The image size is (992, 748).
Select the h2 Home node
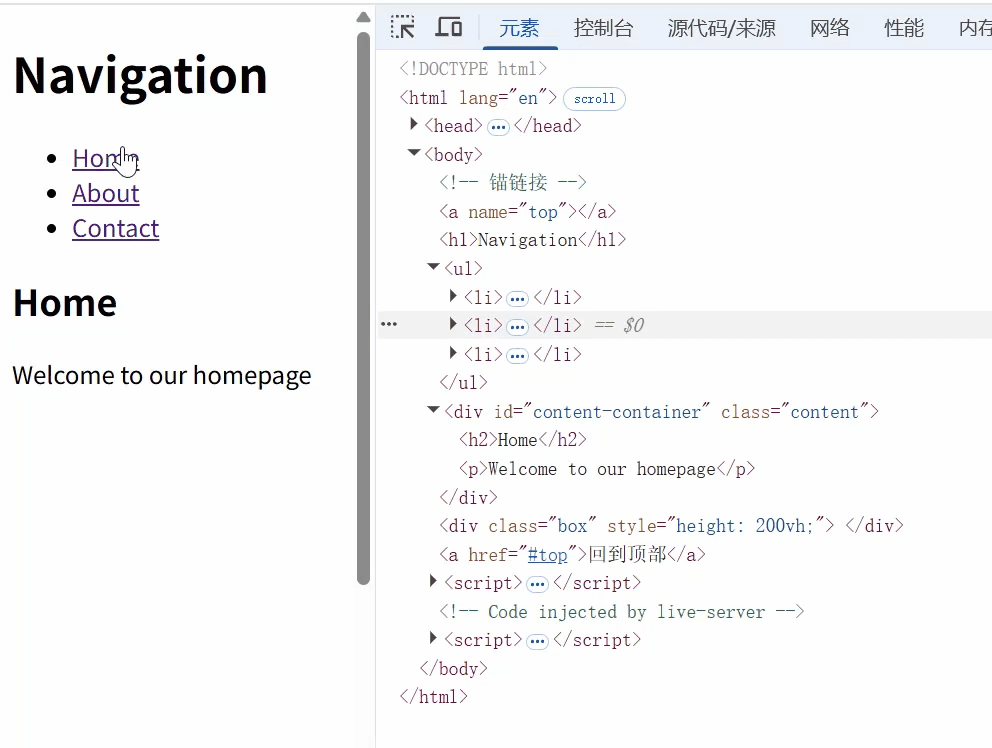[523, 440]
